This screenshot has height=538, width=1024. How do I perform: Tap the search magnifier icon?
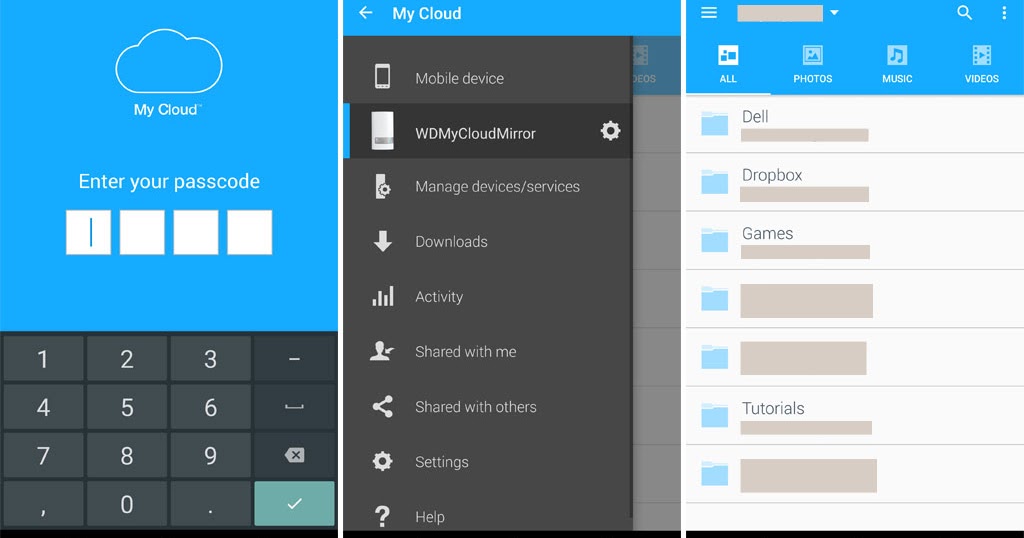tap(965, 12)
